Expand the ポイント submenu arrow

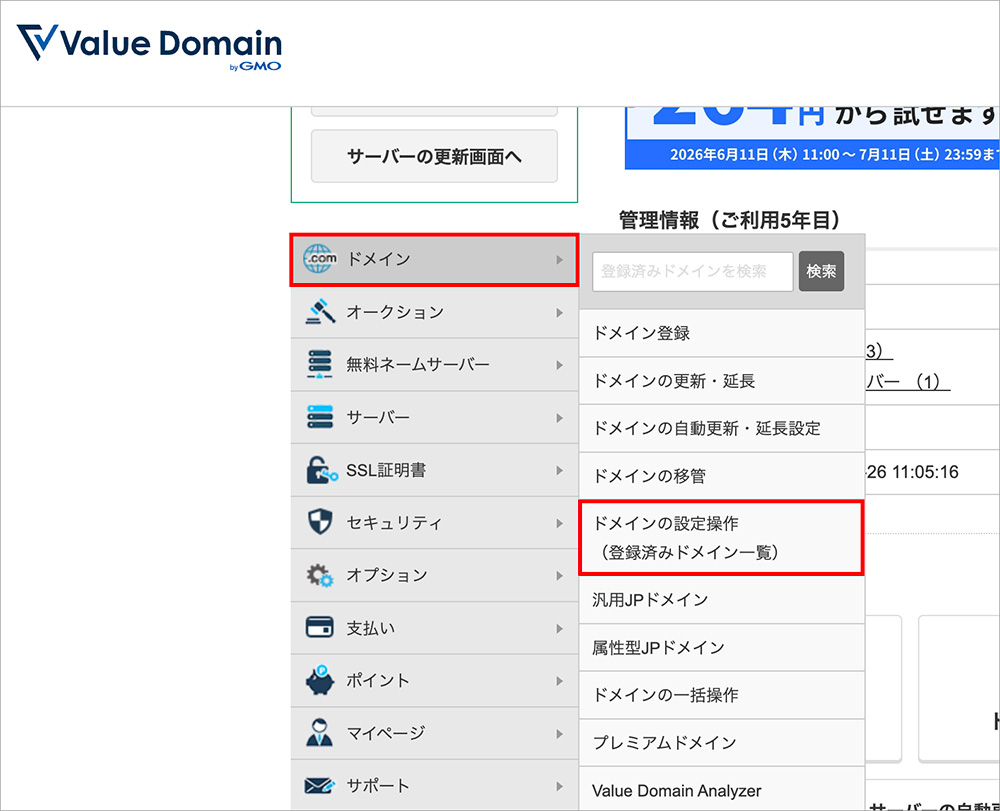pyautogui.click(x=559, y=681)
